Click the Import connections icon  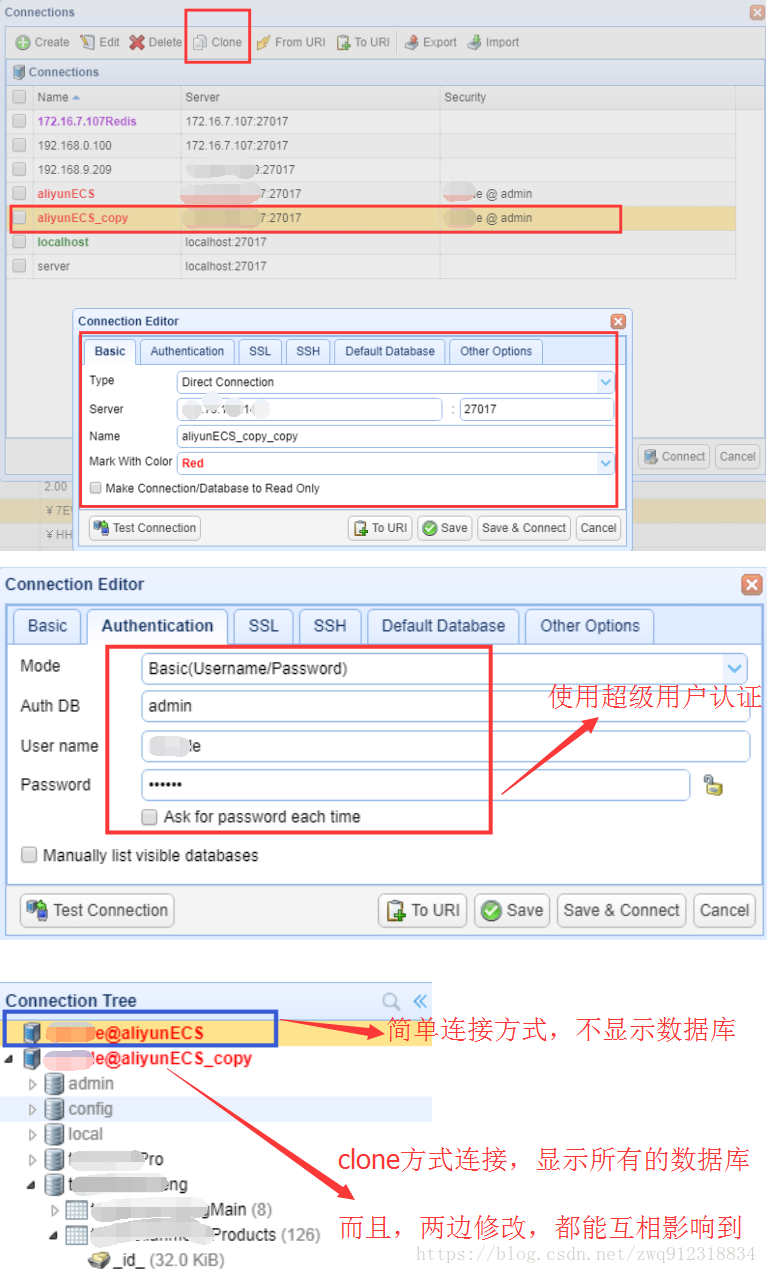click(475, 43)
